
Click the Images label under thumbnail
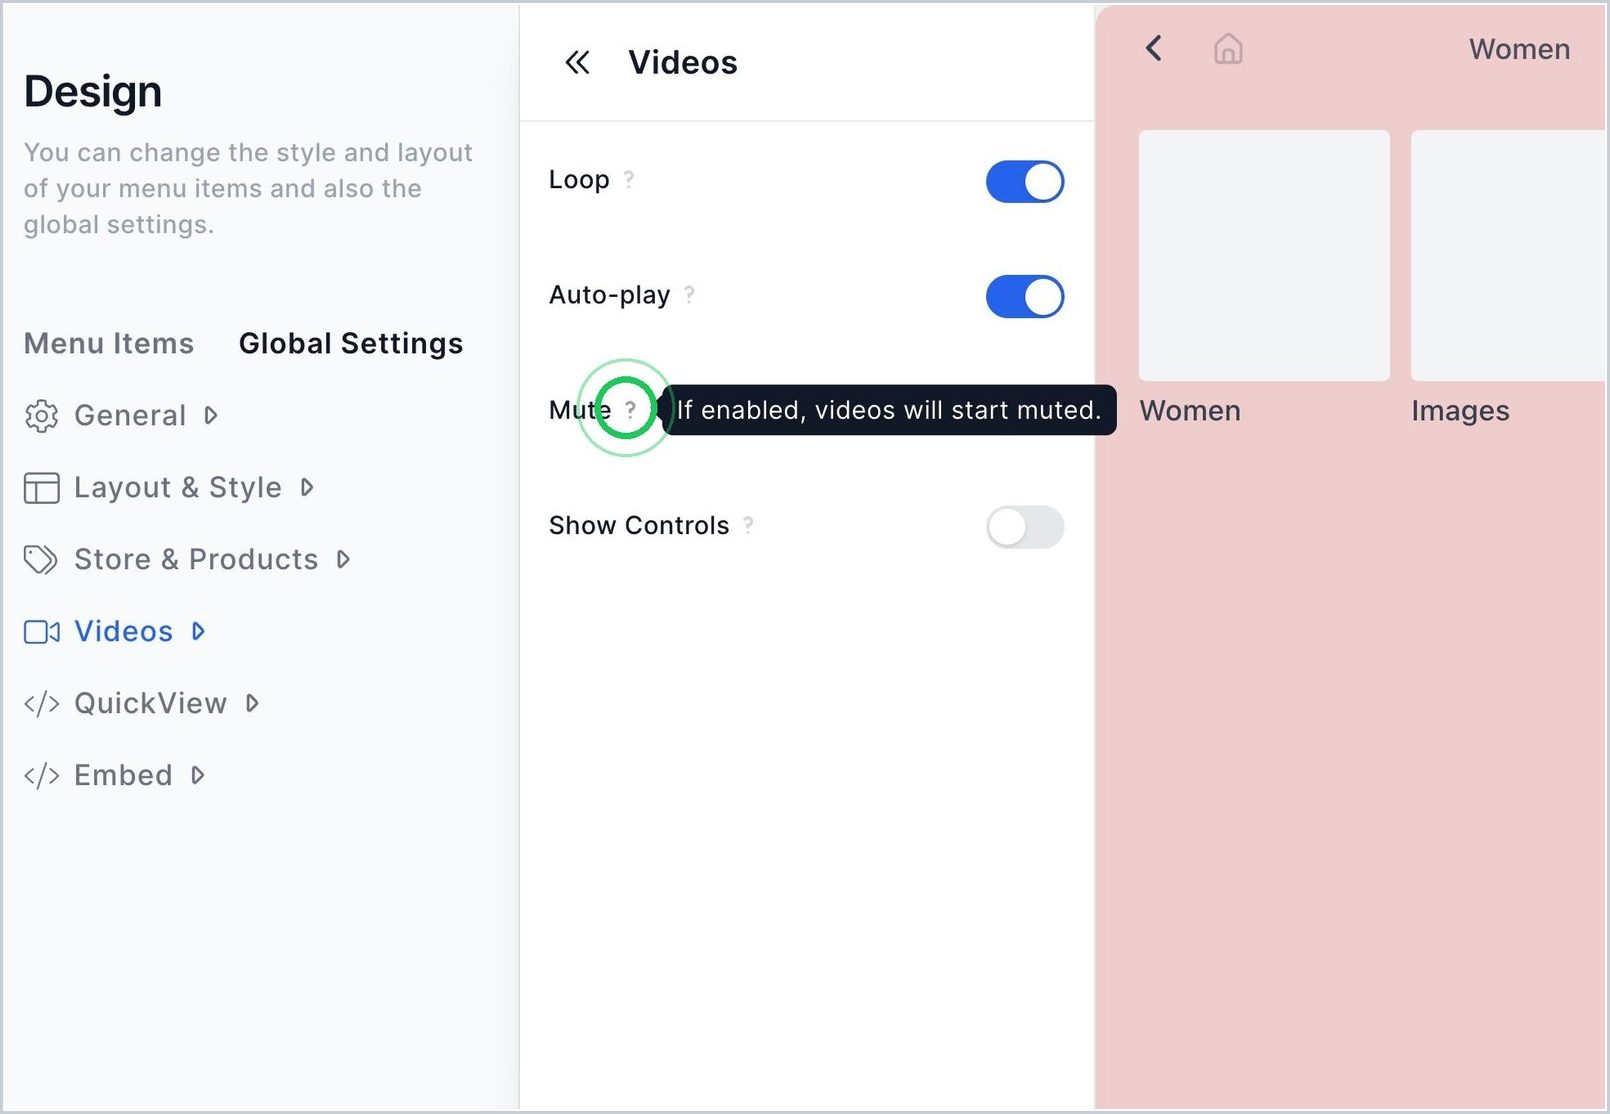pyautogui.click(x=1460, y=411)
